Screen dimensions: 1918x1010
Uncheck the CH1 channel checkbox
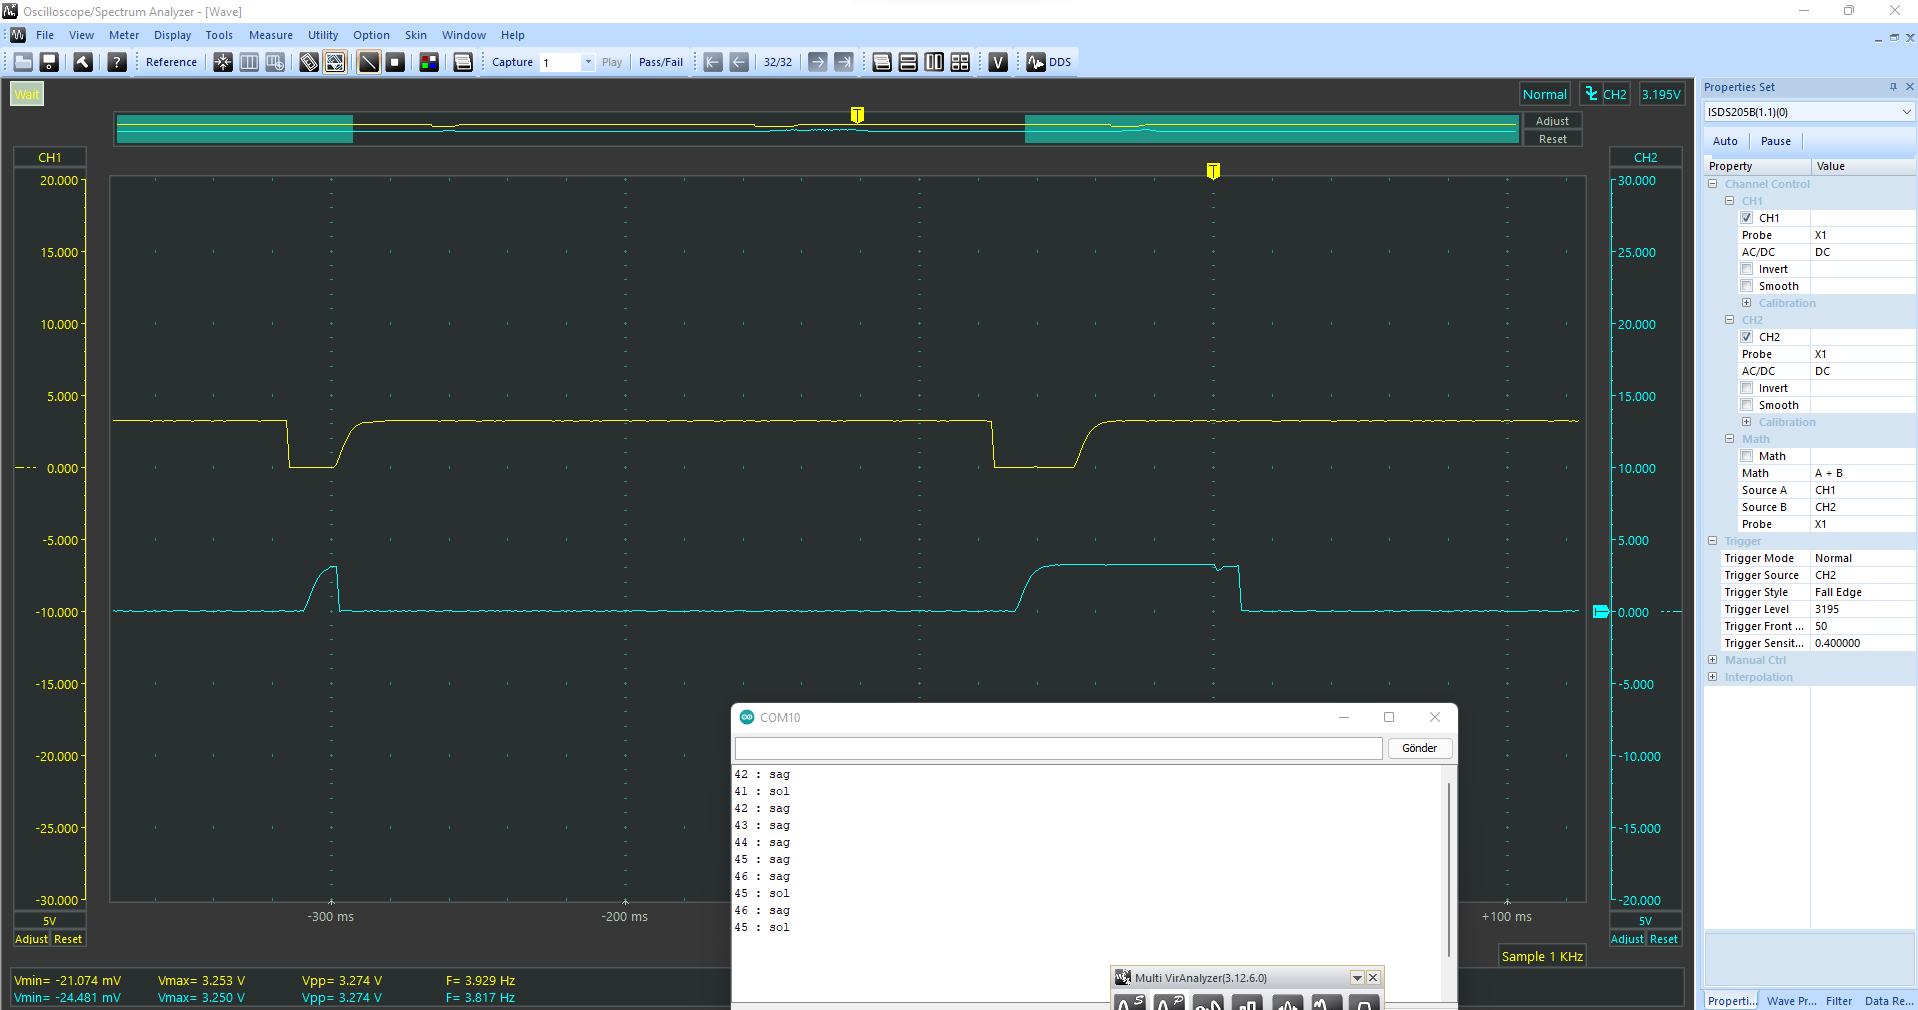(x=1747, y=218)
